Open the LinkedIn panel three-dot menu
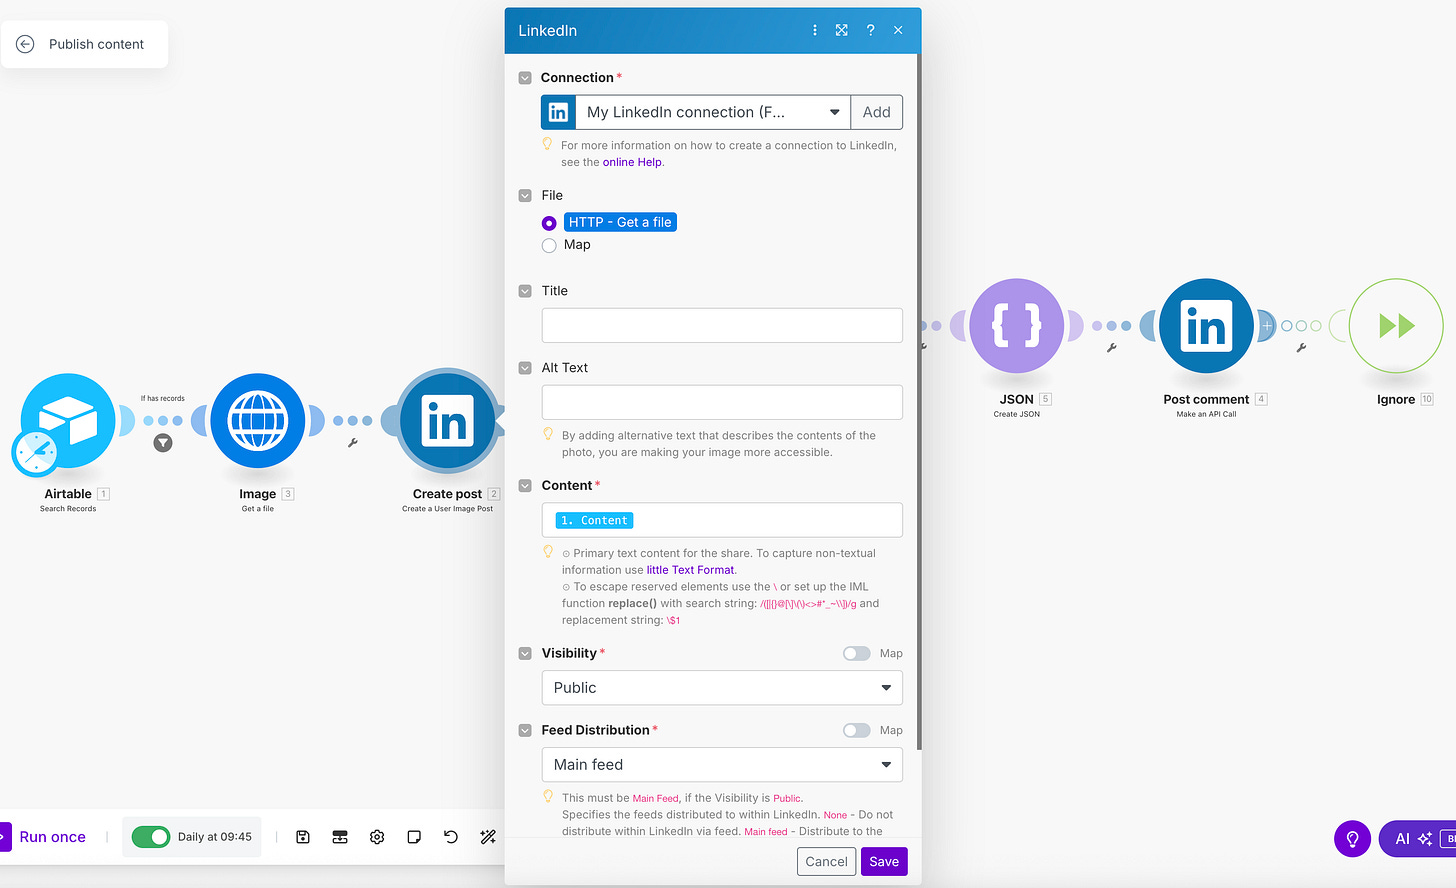The image size is (1456, 888). click(x=815, y=30)
